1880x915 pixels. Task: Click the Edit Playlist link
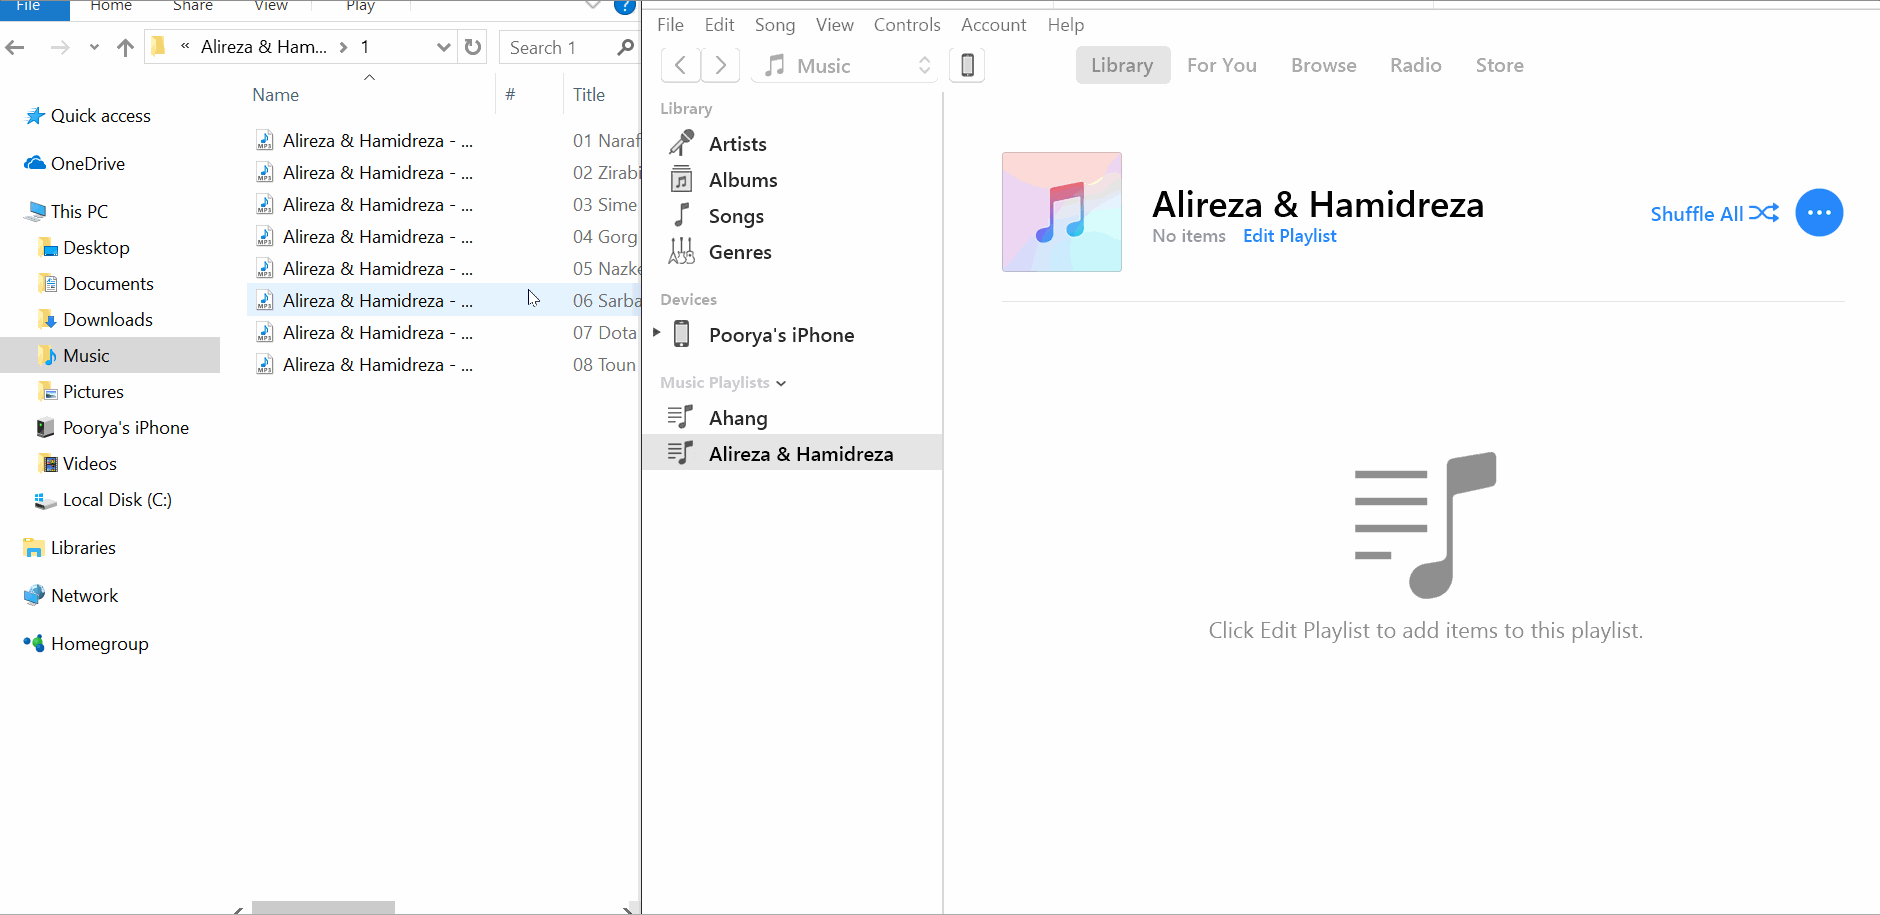coord(1290,236)
